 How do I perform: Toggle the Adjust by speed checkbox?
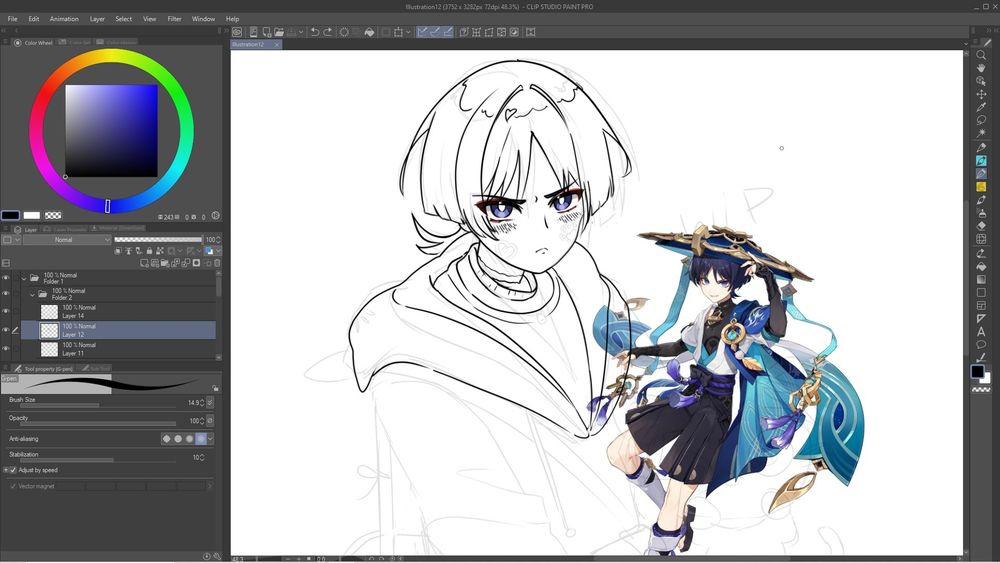(13, 470)
